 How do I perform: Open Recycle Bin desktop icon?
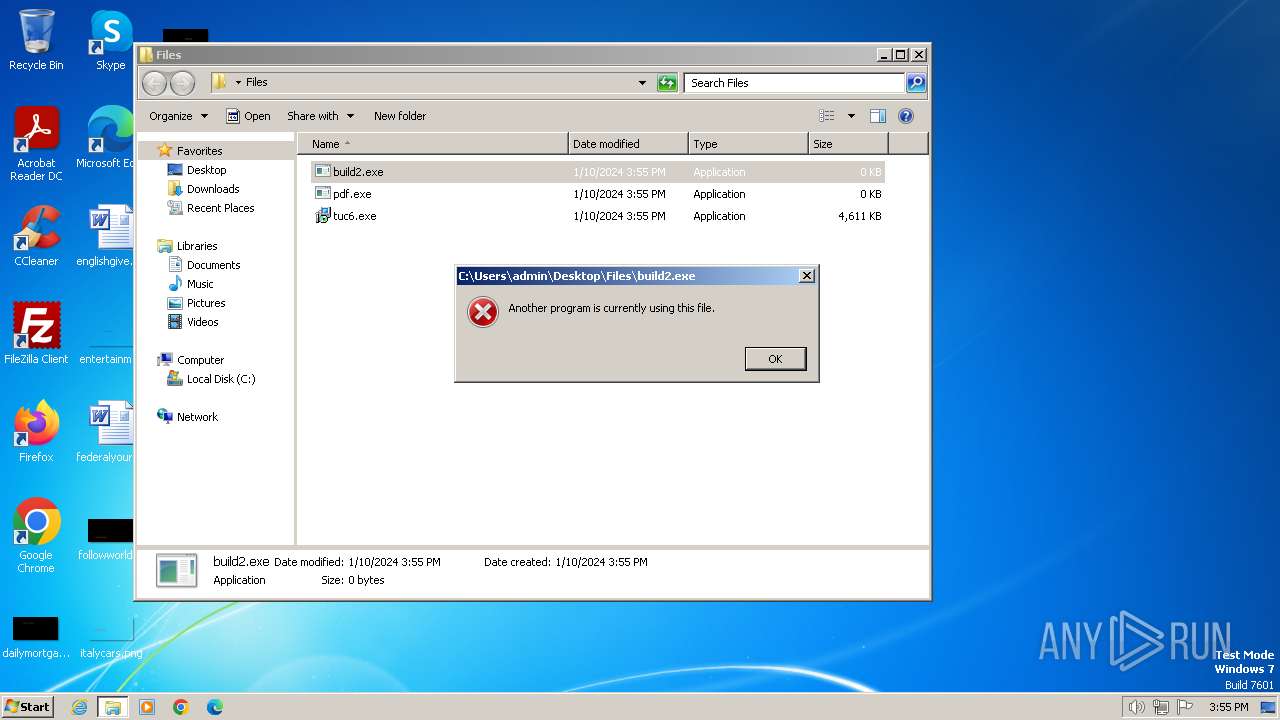pos(36,40)
